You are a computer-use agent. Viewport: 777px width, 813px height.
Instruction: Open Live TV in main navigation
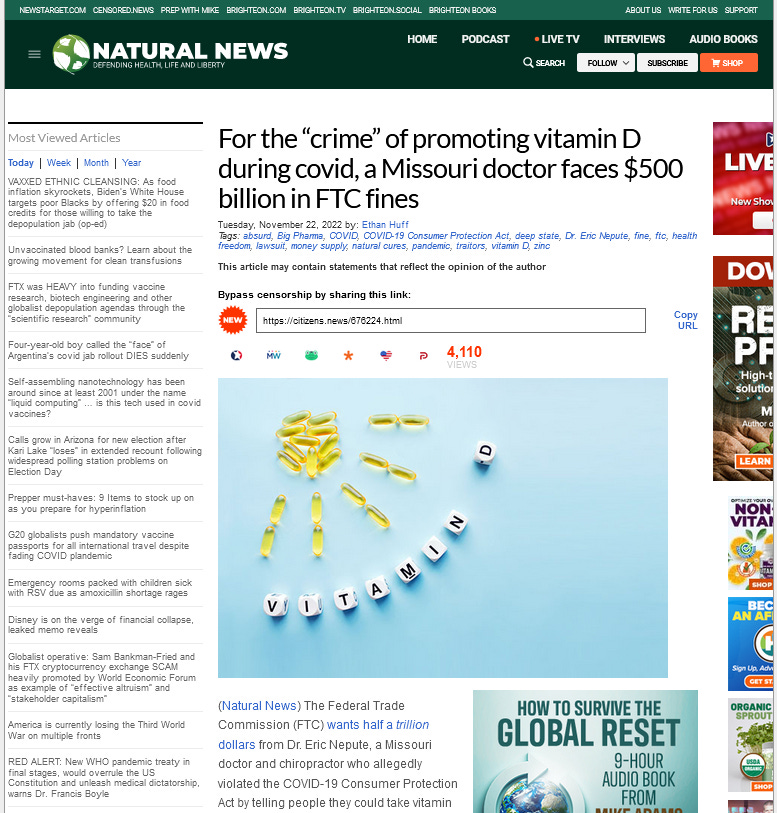pyautogui.click(x=557, y=39)
